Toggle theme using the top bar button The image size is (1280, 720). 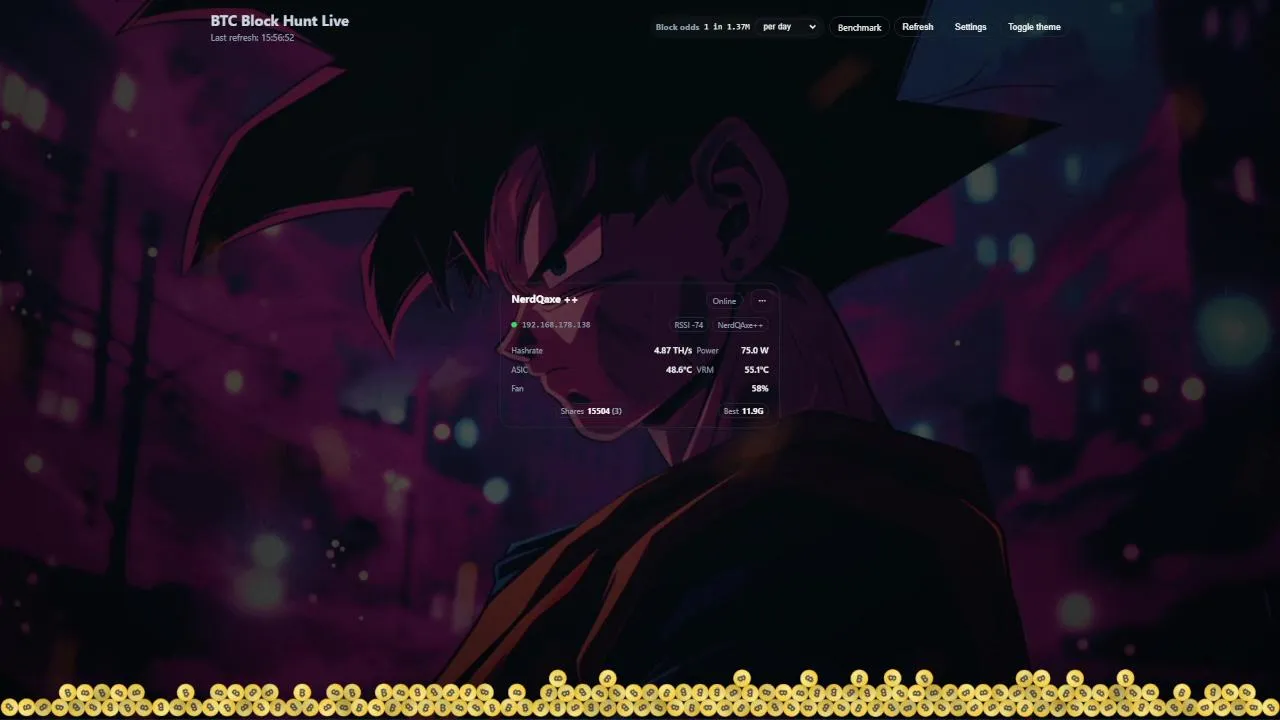click(x=1034, y=27)
